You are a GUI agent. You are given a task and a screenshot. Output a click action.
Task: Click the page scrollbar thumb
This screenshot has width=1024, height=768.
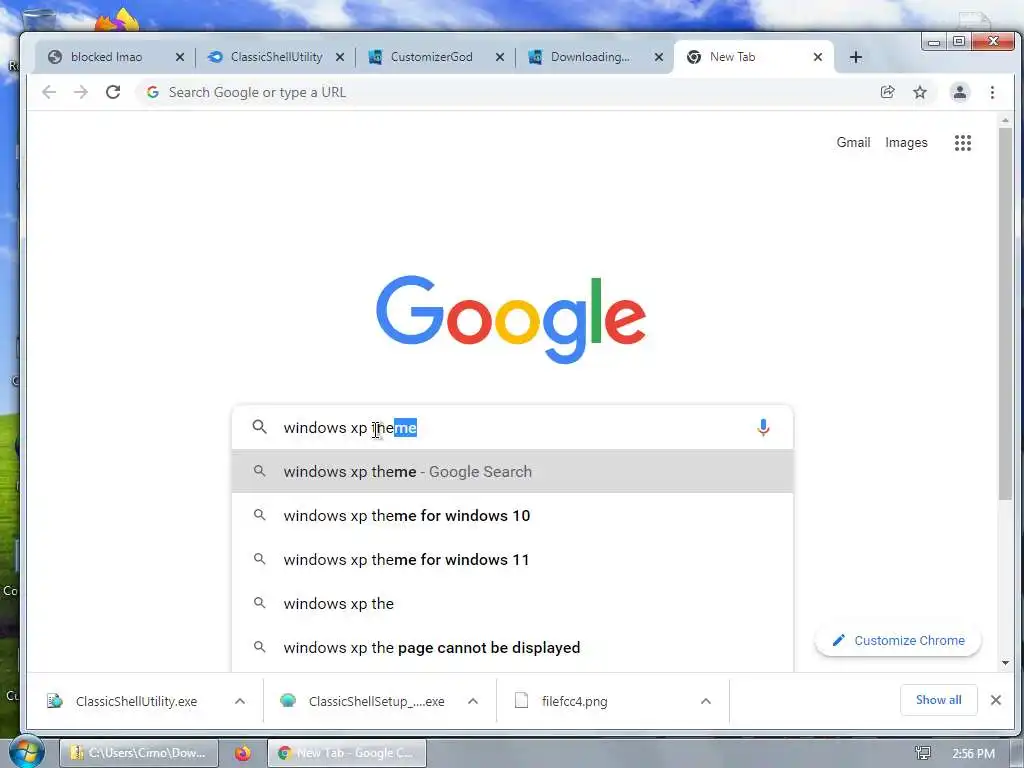(x=1005, y=313)
